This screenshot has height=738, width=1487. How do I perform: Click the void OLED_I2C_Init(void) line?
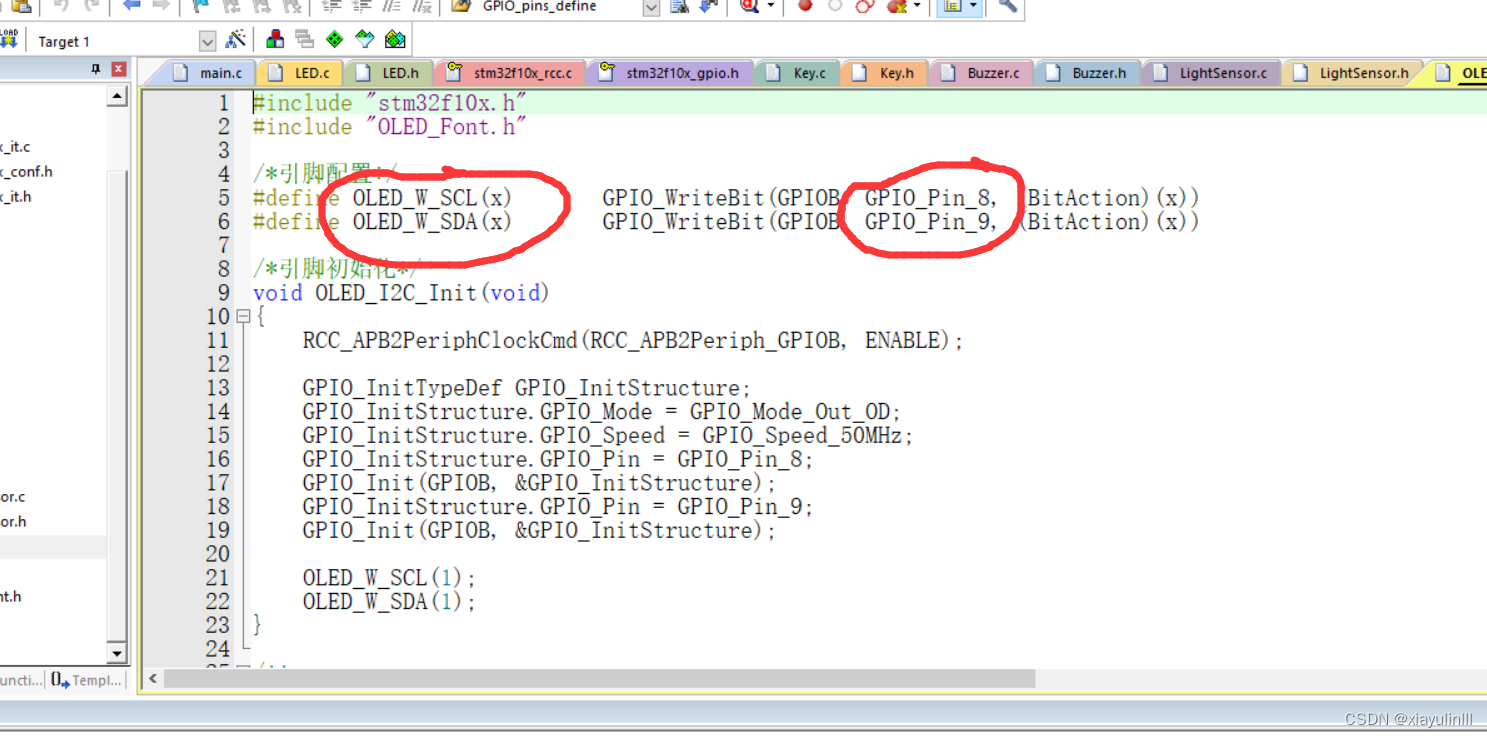pos(401,293)
